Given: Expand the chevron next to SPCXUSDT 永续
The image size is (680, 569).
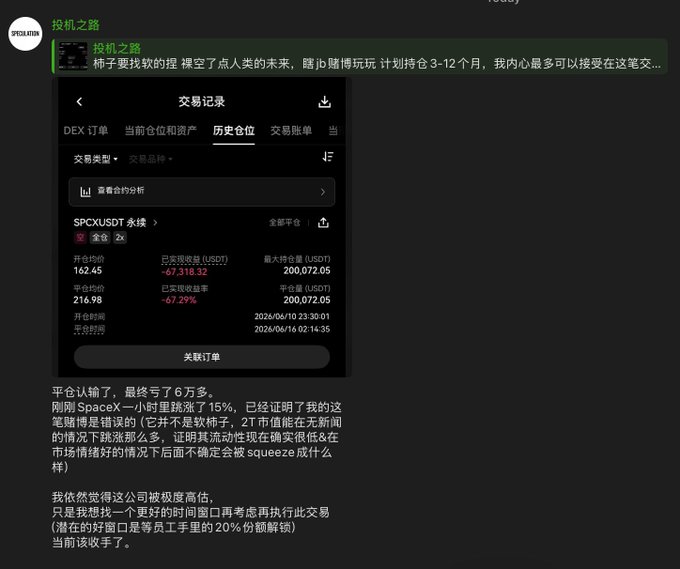Looking at the screenshot, I should click(x=155, y=222).
